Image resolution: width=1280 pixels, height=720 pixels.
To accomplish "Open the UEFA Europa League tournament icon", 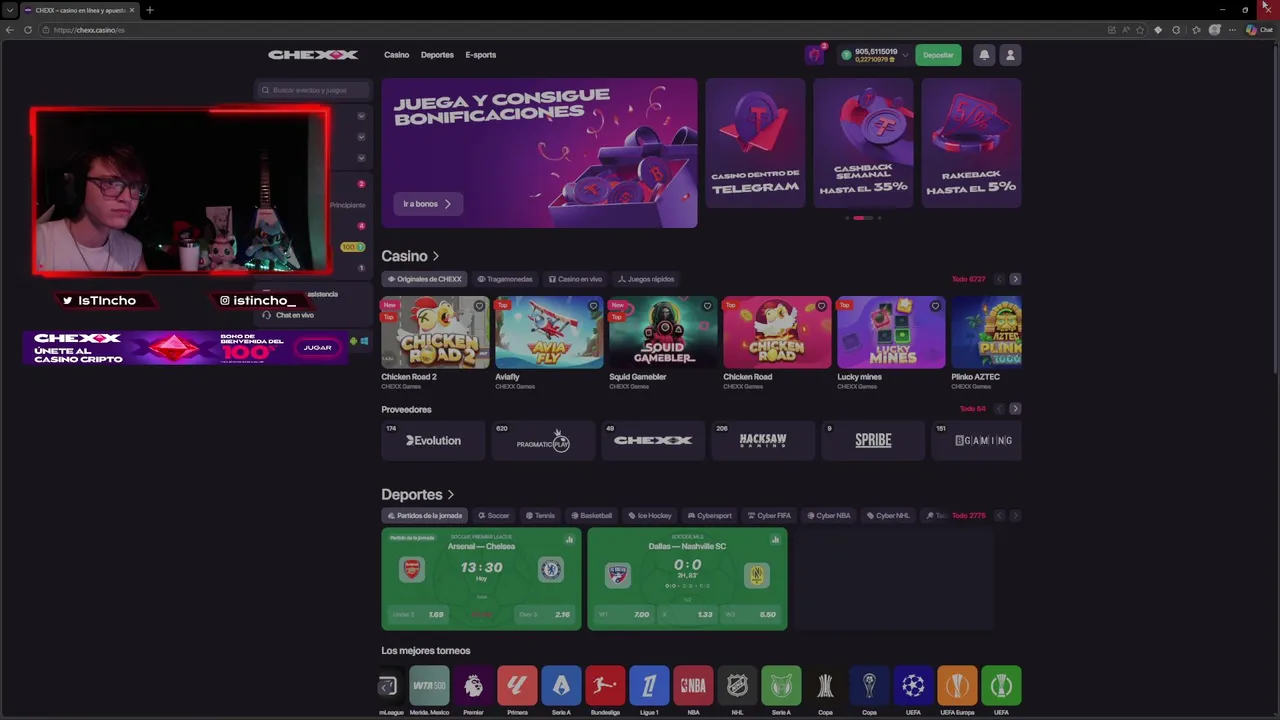I will coord(957,685).
